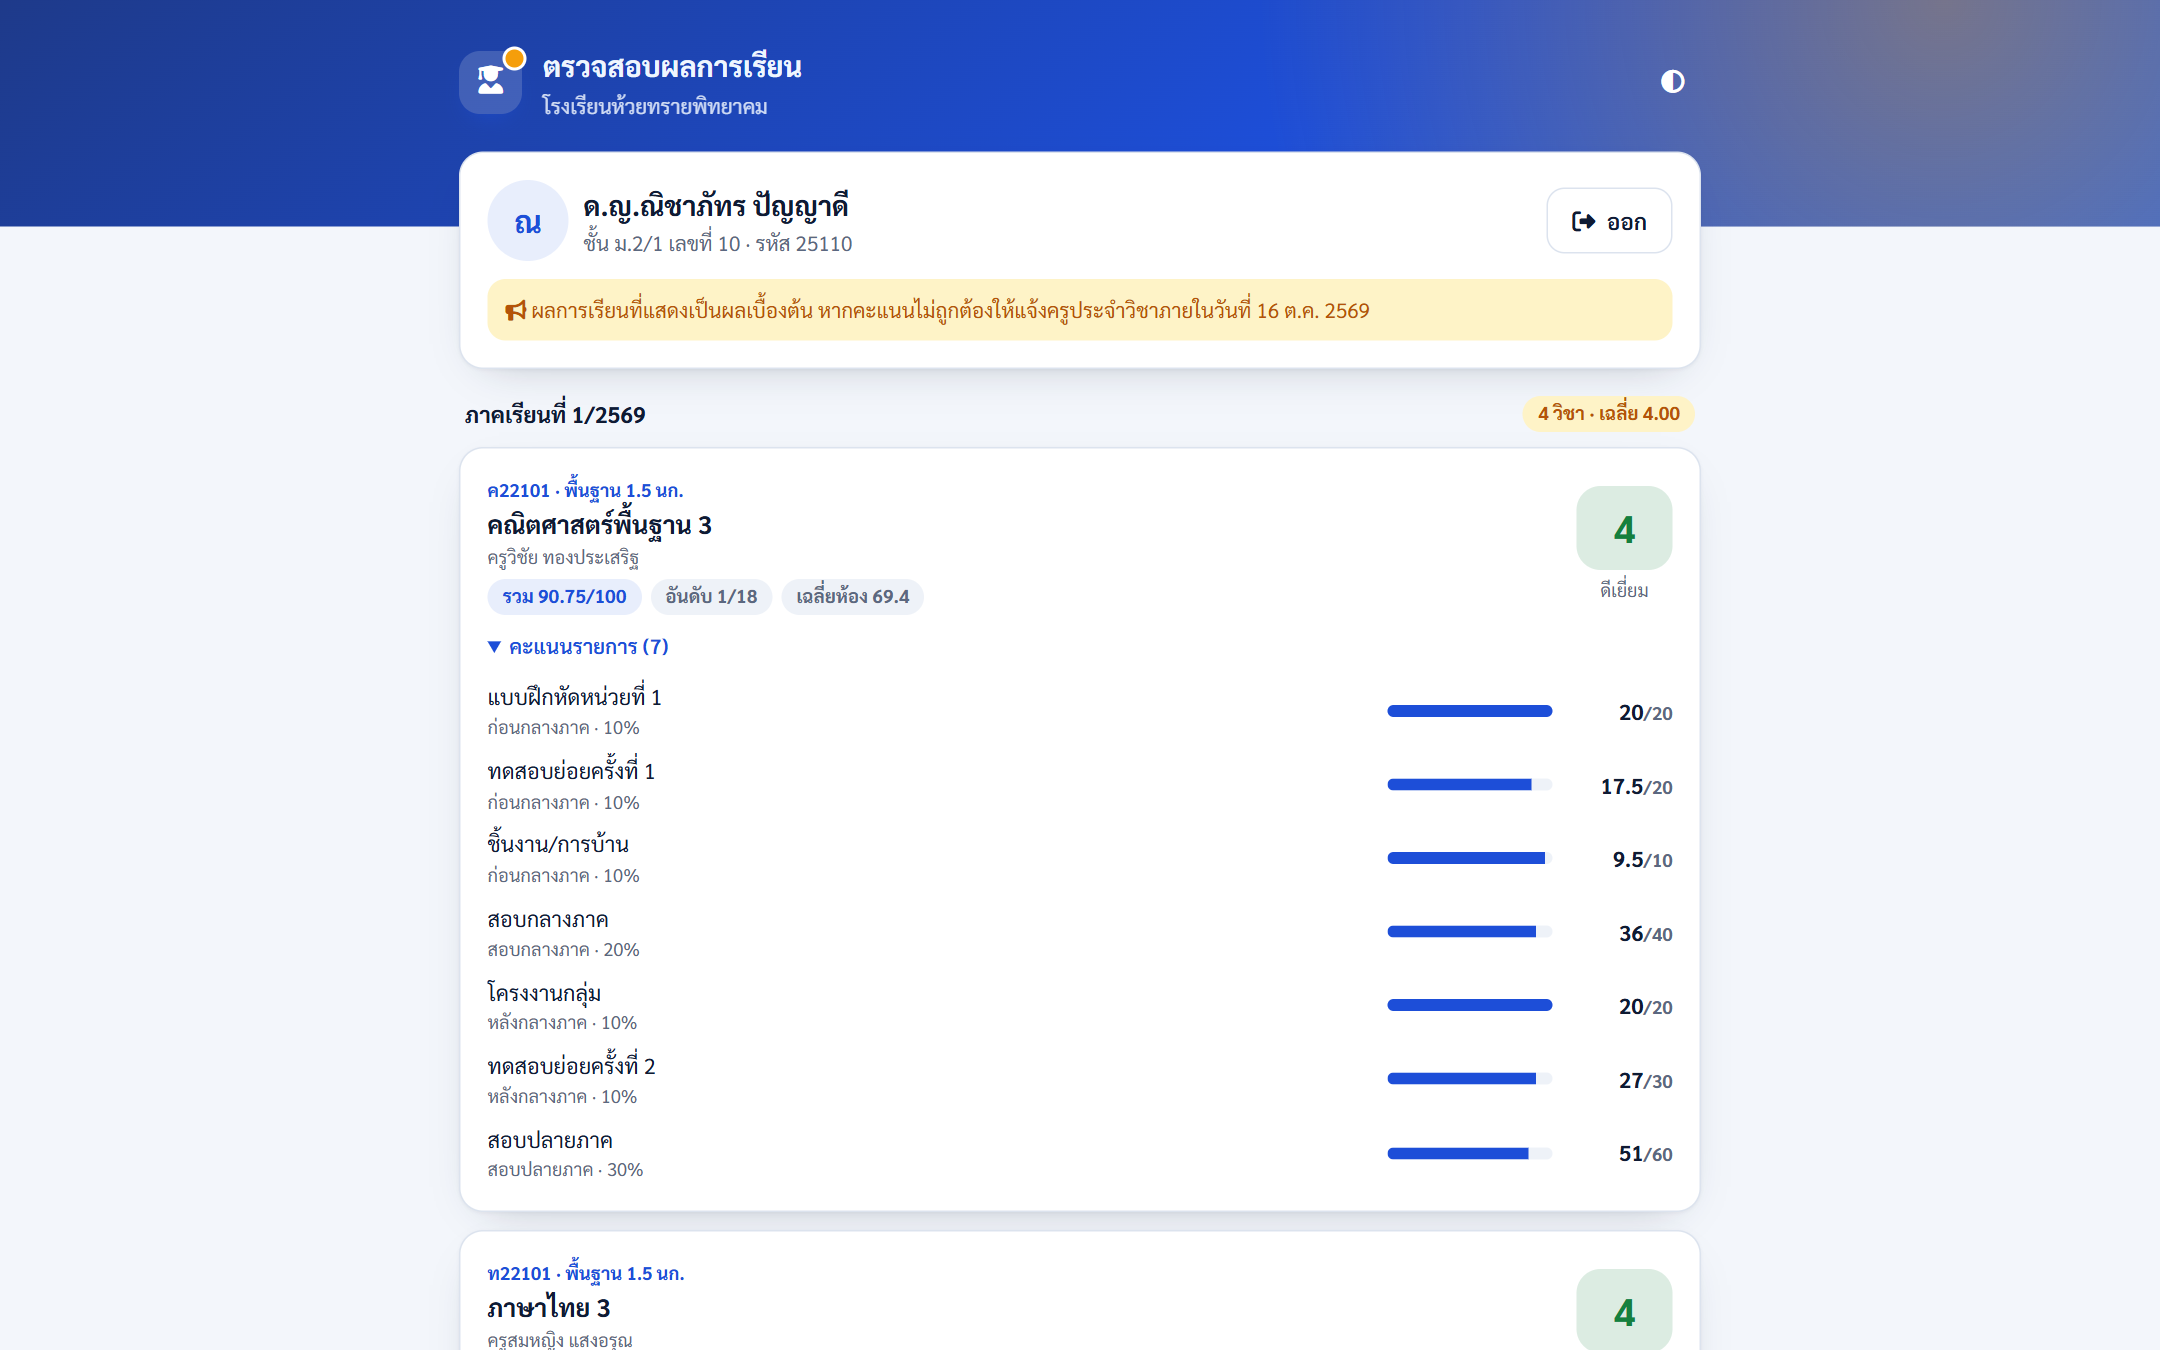Click the ออก logout button
2160x1350 pixels.
tap(1609, 221)
